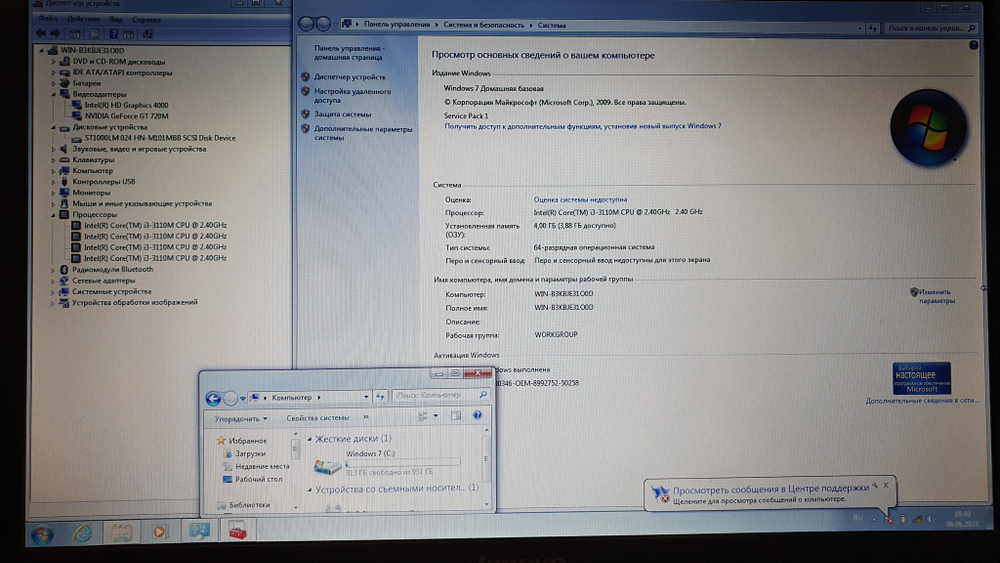Open the Вид menu in Device Manager

click(115, 19)
